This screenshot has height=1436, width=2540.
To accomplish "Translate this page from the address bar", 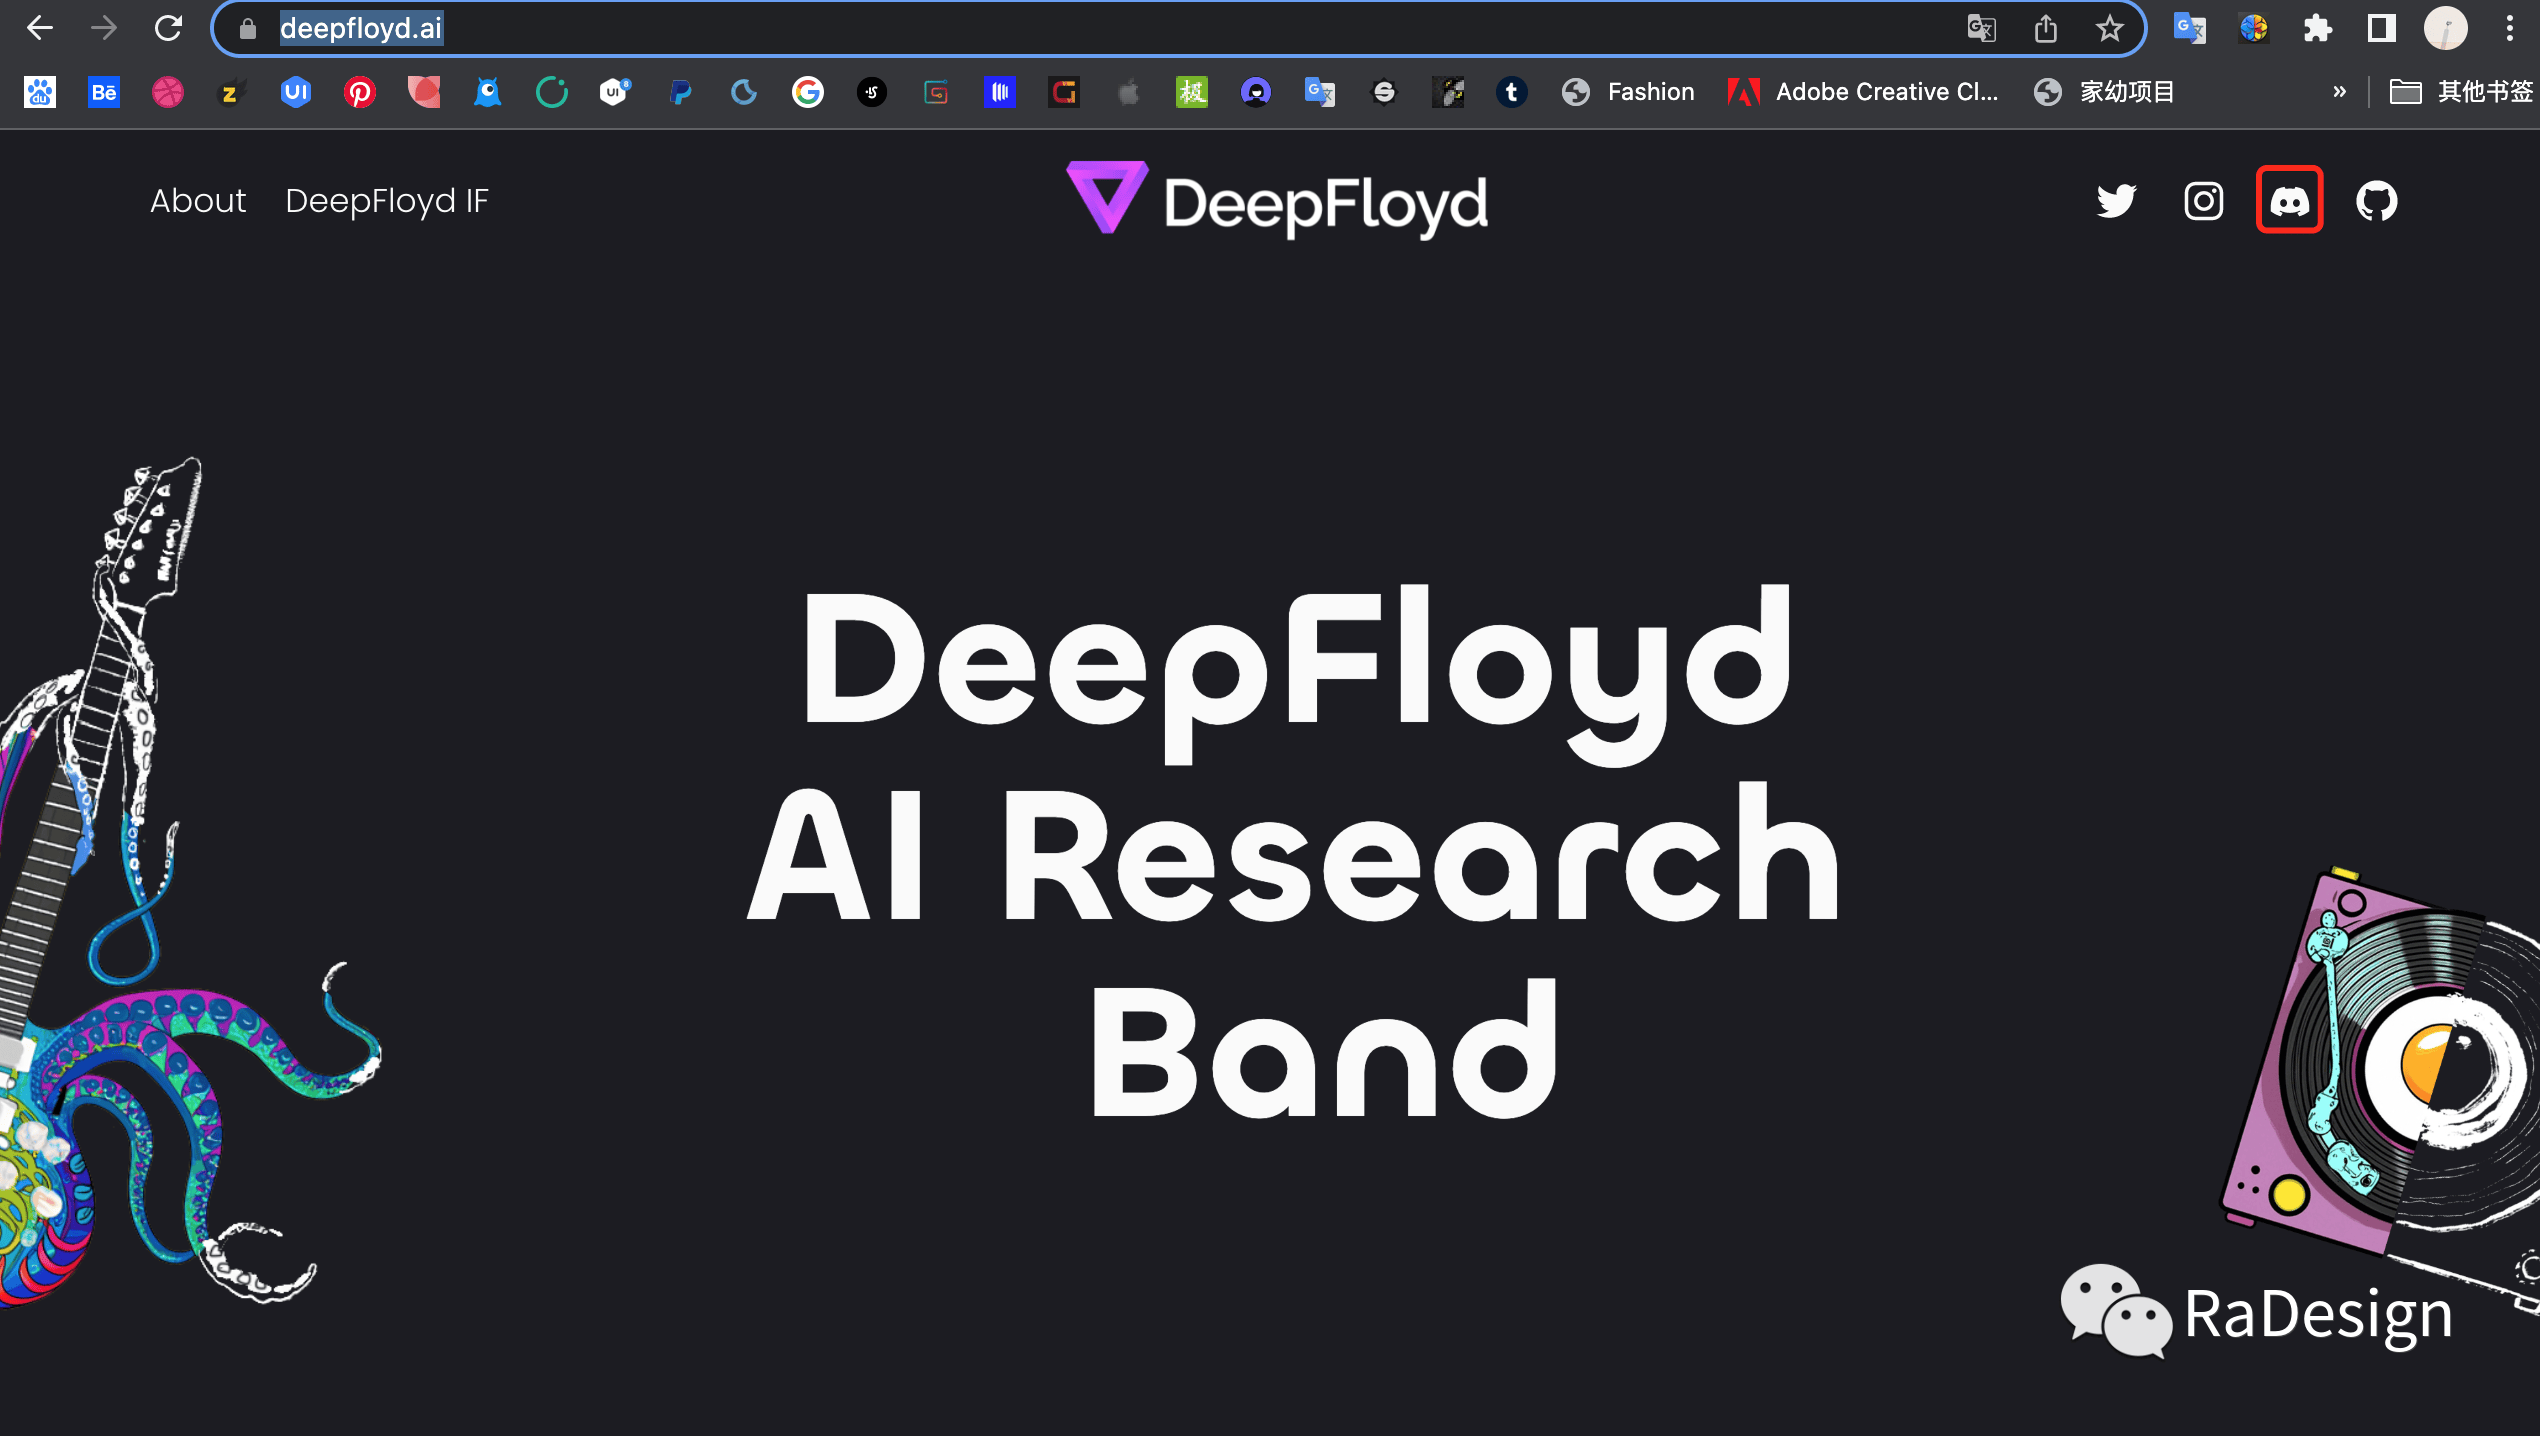I will (1981, 29).
